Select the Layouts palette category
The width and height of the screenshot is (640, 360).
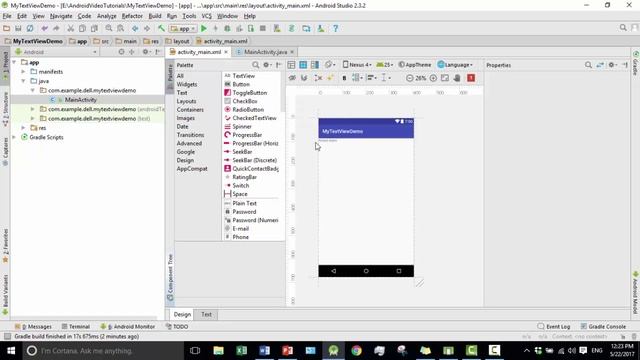tap(186, 101)
